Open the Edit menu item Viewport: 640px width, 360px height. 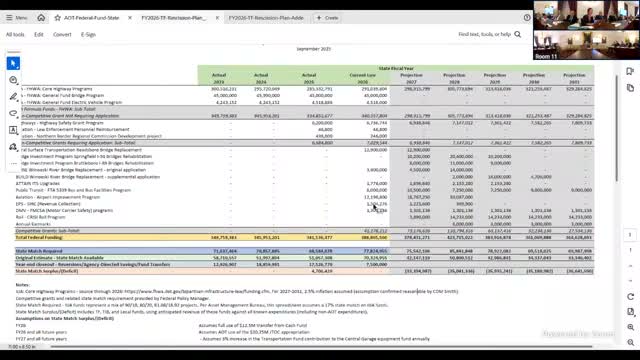(39, 35)
